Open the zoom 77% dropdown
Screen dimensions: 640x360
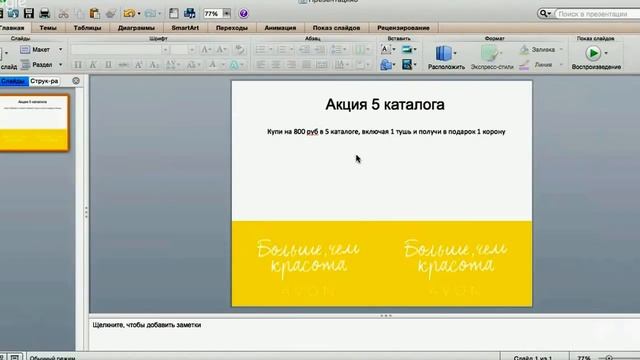click(x=227, y=14)
